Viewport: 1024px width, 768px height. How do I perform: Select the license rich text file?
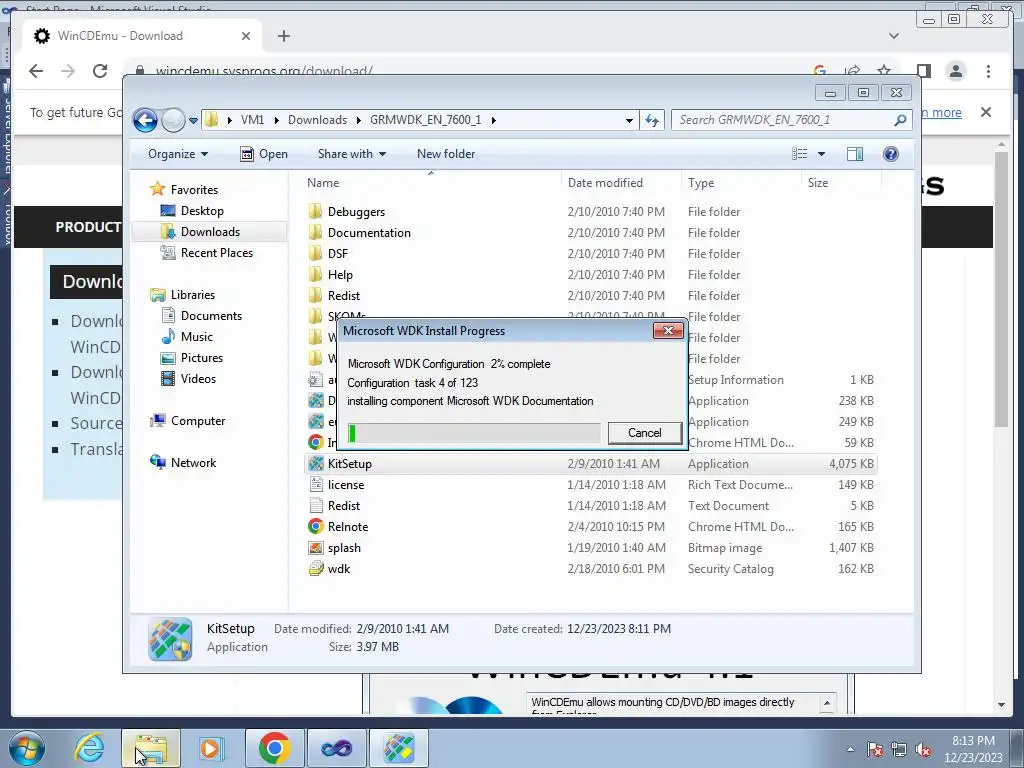[345, 485]
